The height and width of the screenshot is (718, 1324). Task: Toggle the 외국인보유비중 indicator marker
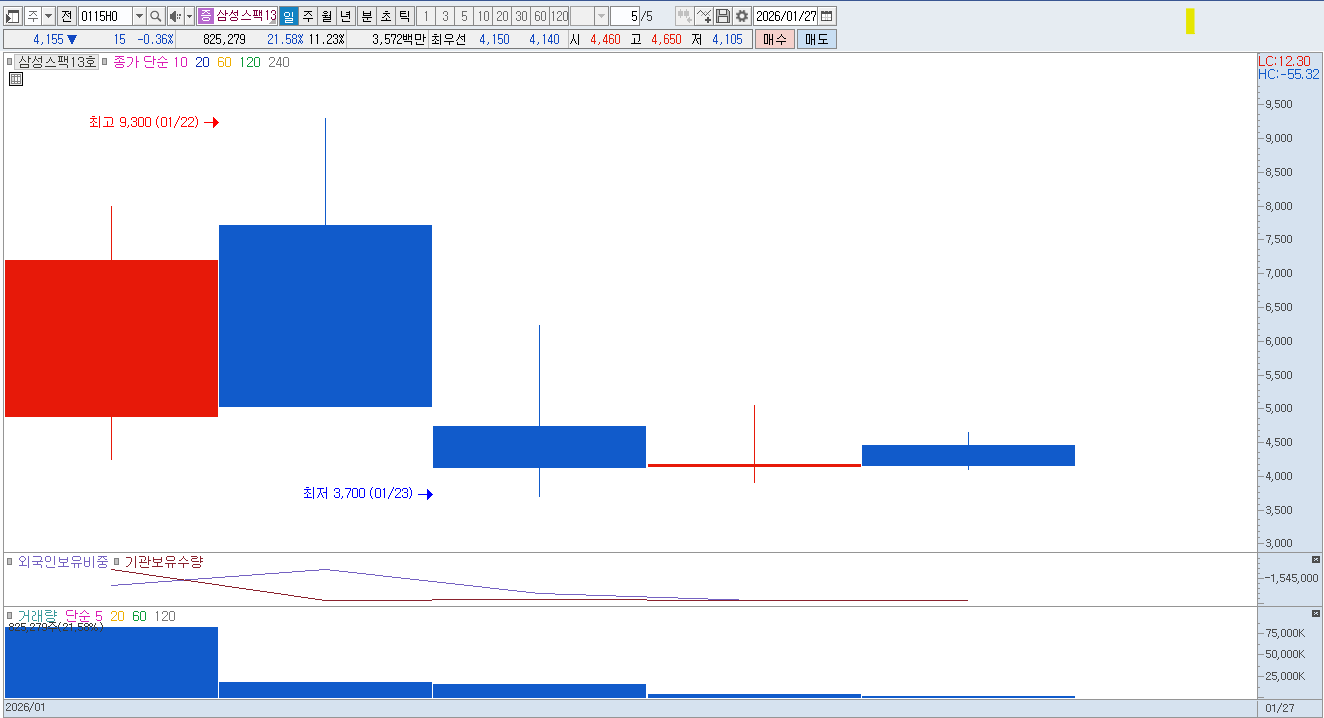pyautogui.click(x=10, y=562)
